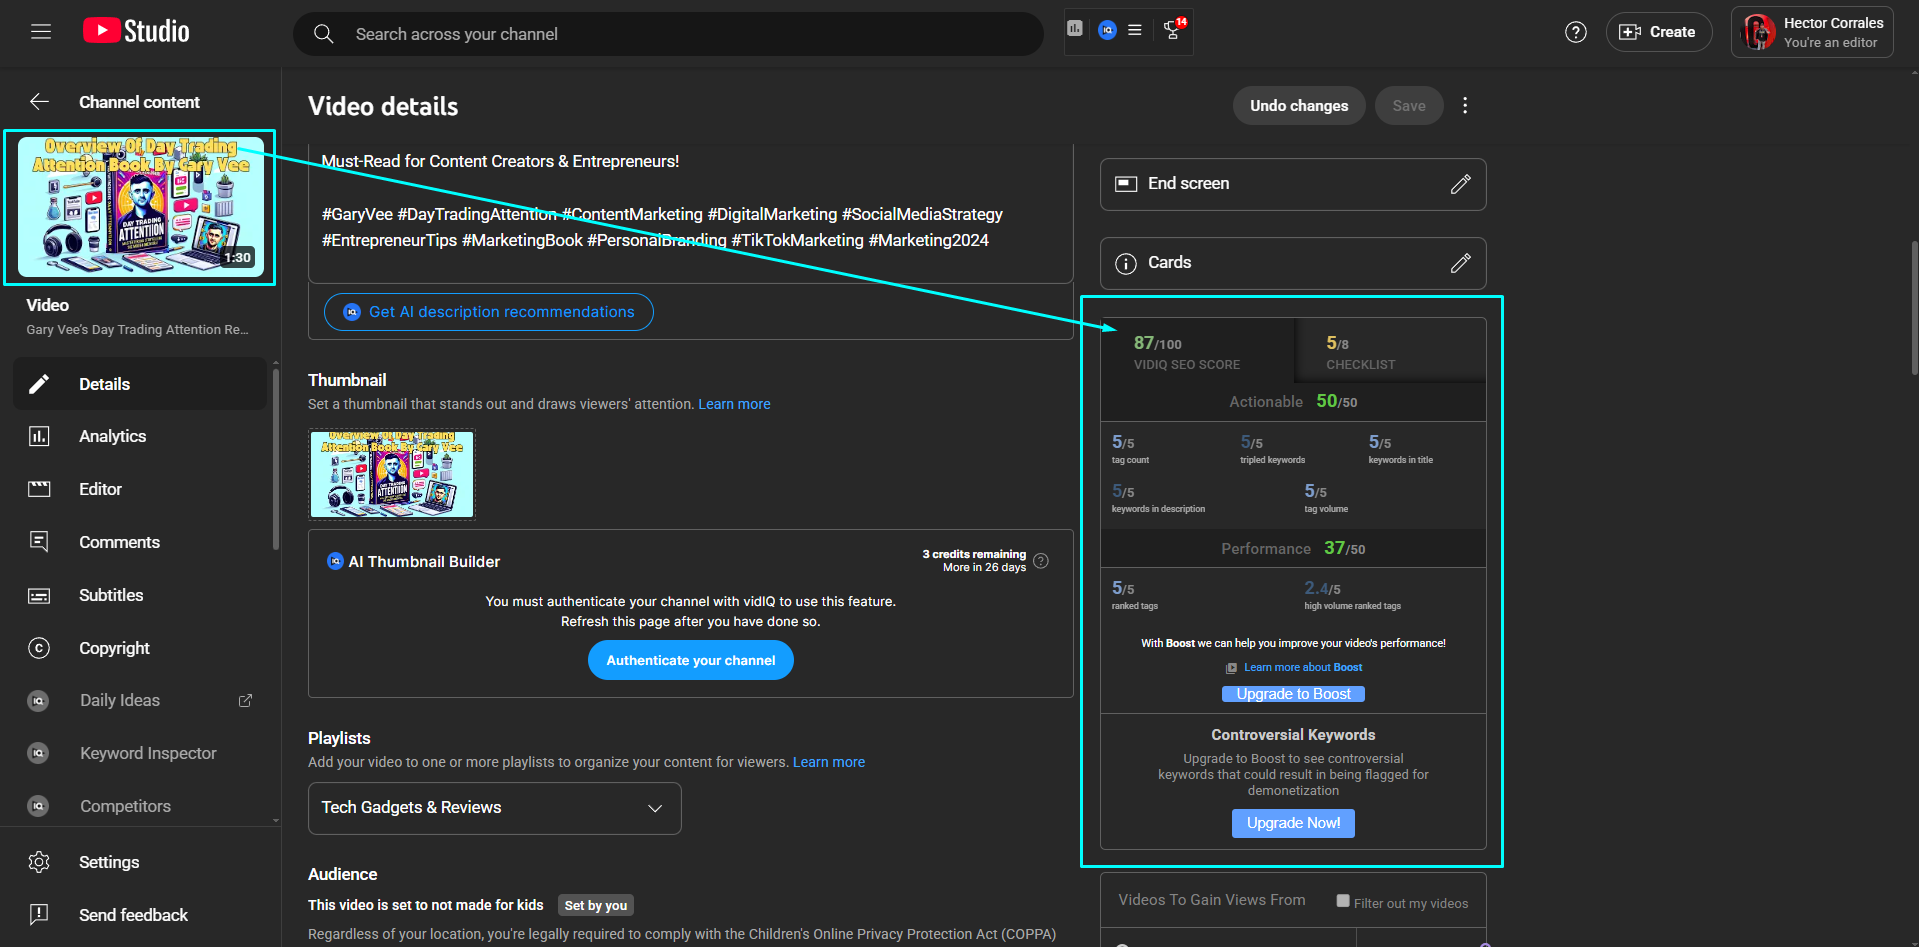
Task: Click the search magnifier icon
Action: (323, 34)
